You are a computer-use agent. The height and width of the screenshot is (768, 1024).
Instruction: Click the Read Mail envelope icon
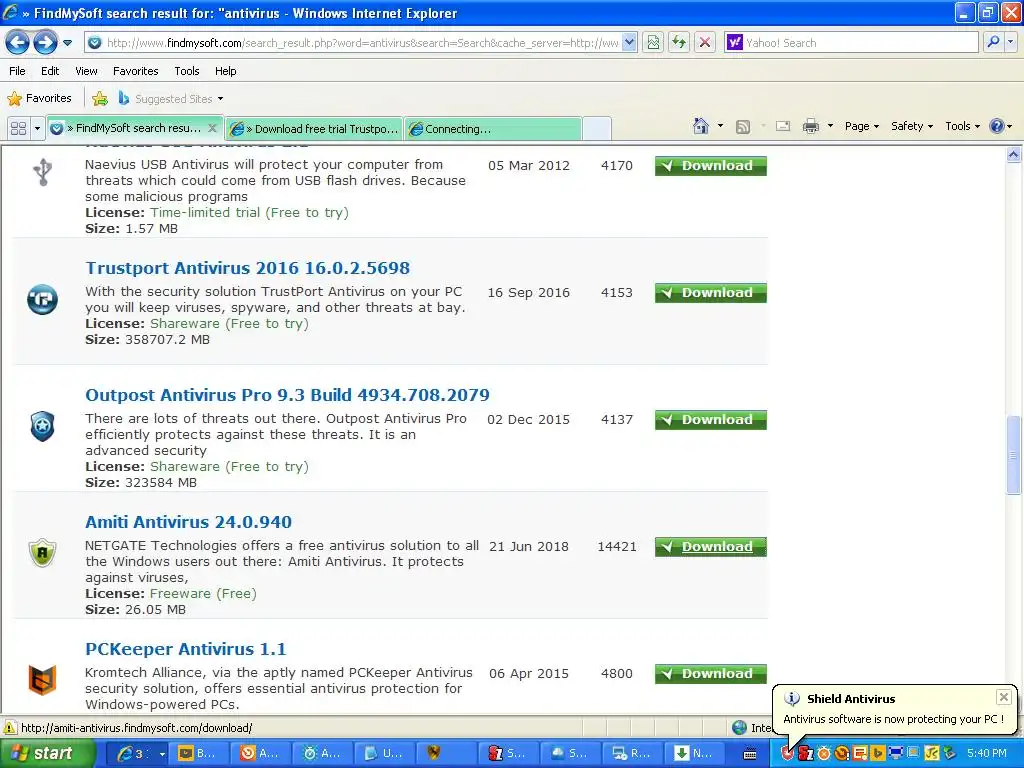pos(783,127)
